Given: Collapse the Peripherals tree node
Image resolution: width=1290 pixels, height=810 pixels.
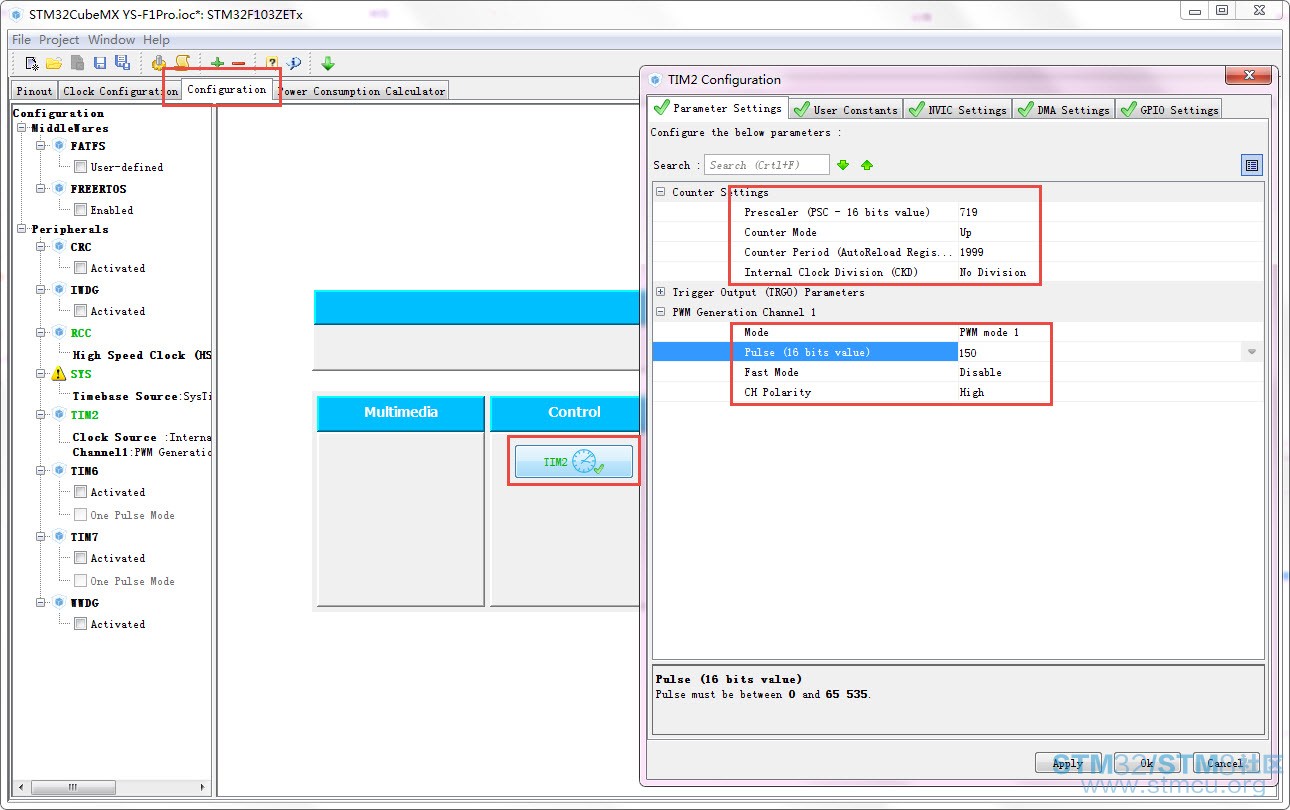Looking at the screenshot, I should click(22, 229).
